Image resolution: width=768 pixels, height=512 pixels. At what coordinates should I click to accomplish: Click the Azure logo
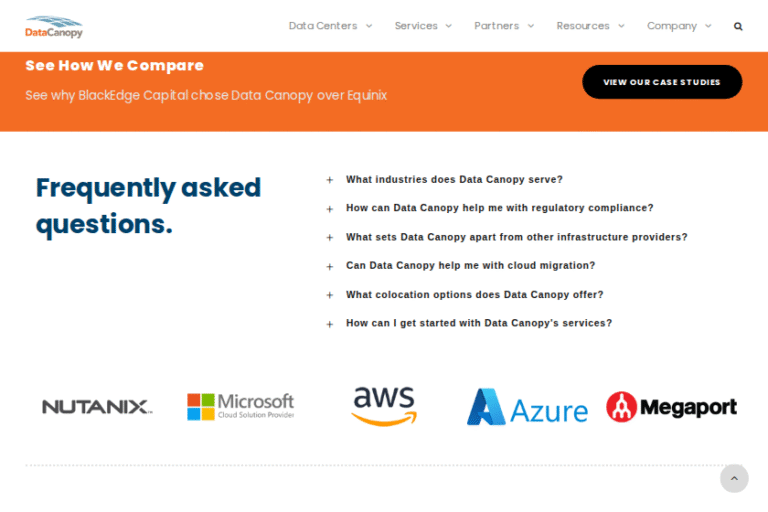(527, 407)
